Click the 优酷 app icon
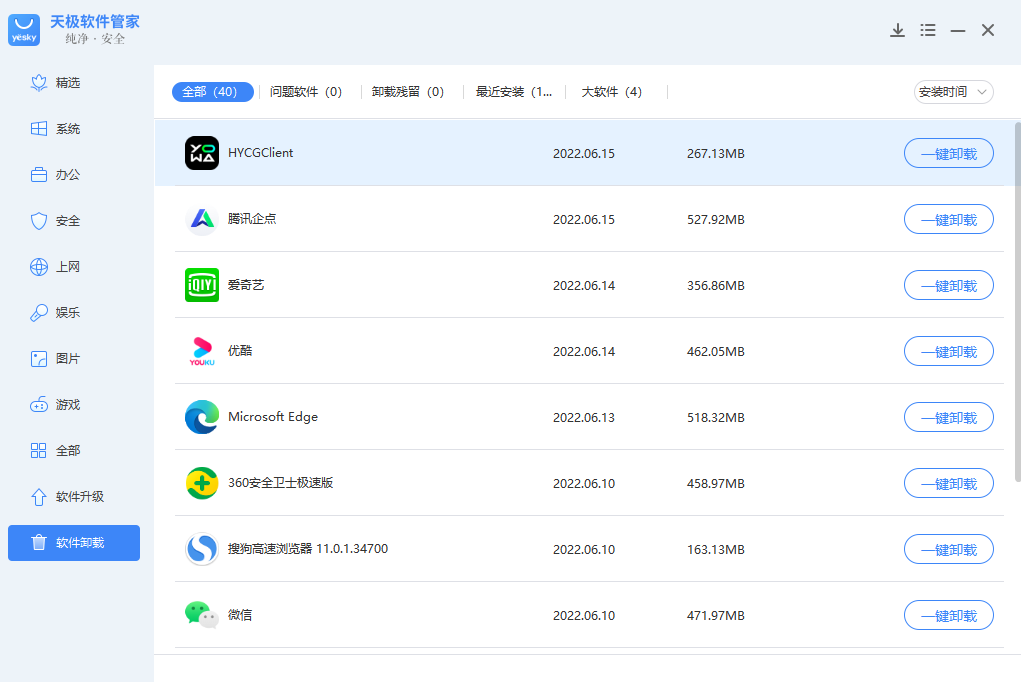 (x=202, y=351)
